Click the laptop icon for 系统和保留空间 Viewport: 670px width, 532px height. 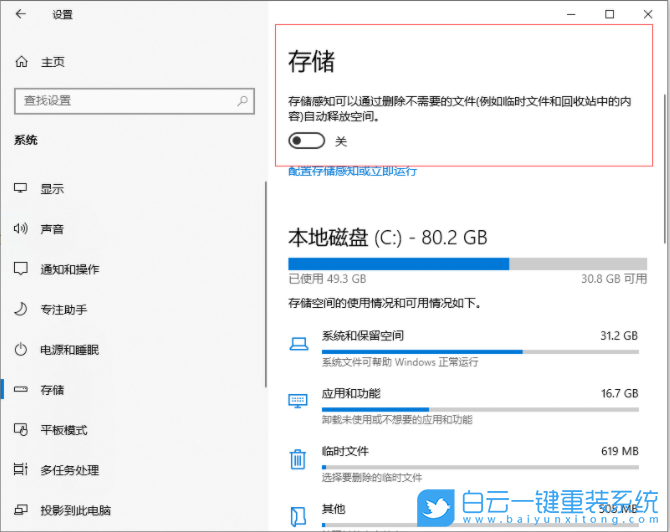pos(299,344)
